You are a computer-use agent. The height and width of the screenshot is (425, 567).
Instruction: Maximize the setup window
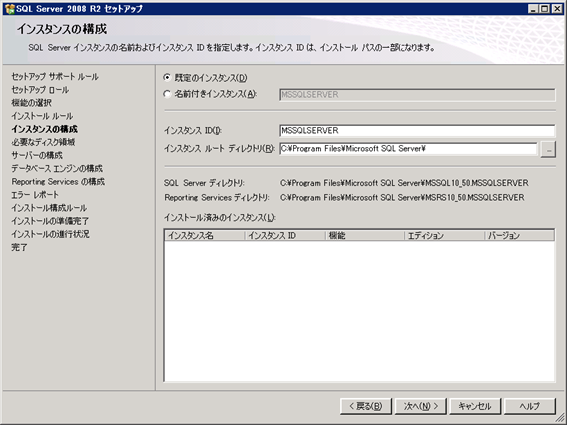click(x=545, y=9)
